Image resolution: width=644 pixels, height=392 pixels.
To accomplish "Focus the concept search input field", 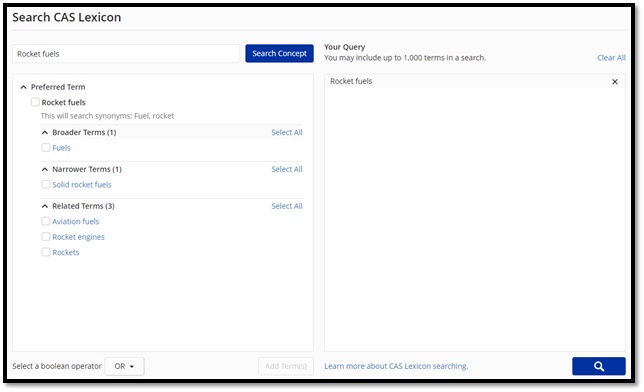I will [126, 54].
